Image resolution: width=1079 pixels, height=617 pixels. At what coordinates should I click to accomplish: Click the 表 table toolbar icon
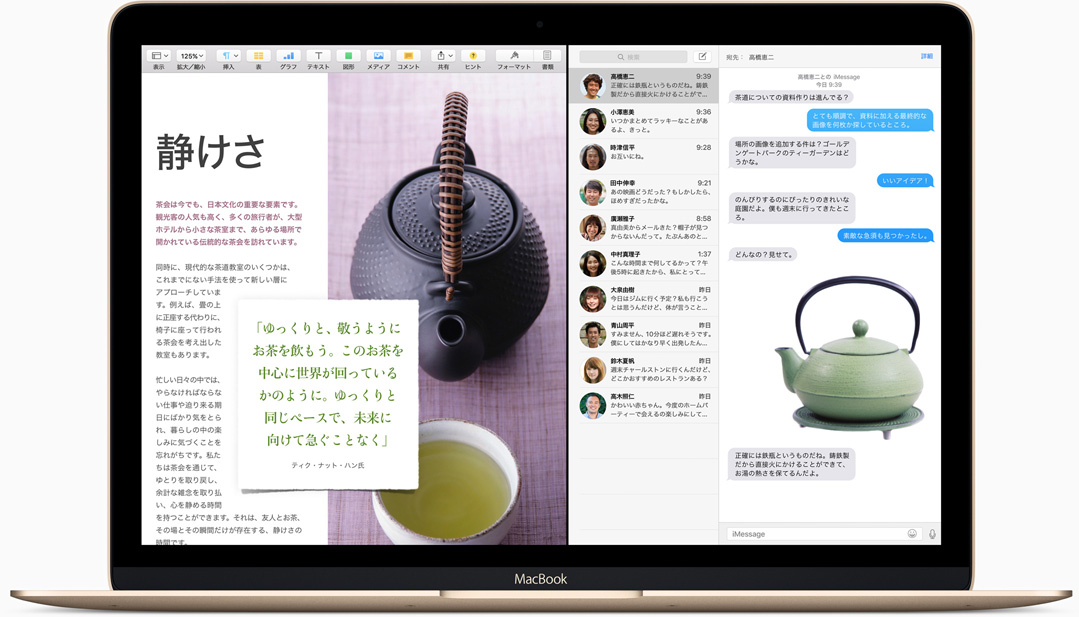[x=259, y=56]
